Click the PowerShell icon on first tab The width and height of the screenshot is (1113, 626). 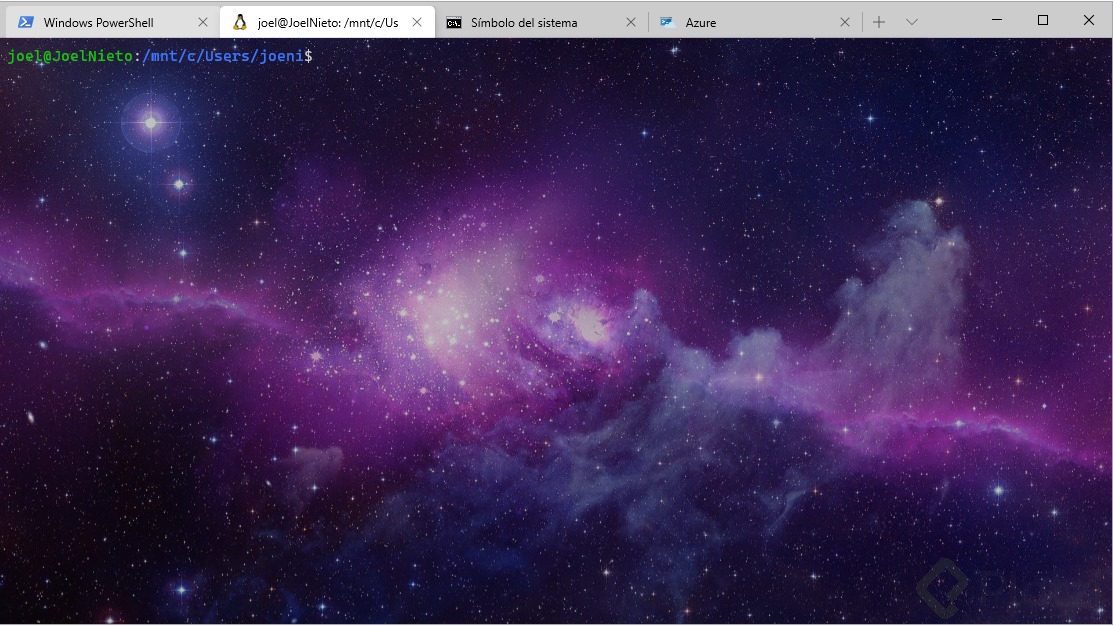pos(26,22)
